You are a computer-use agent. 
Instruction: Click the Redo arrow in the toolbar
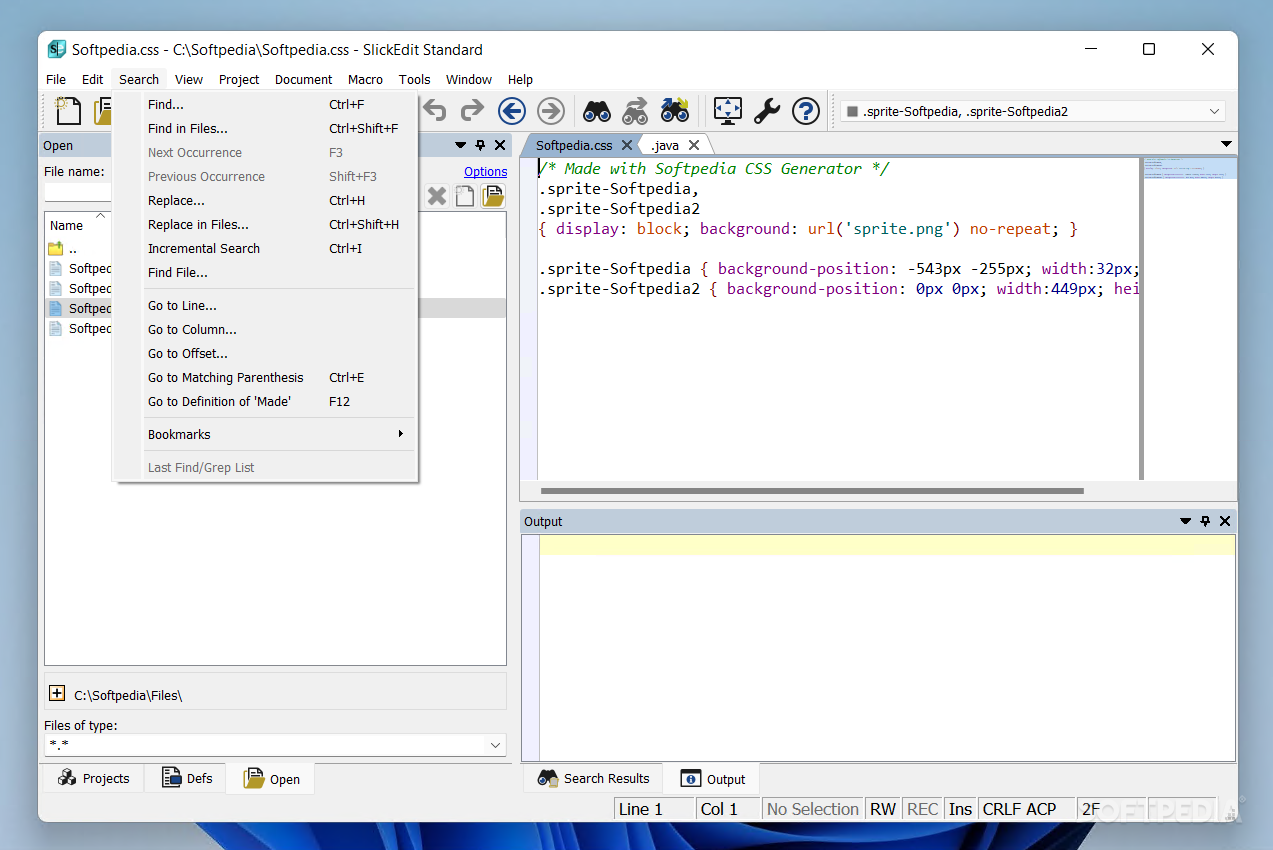click(472, 110)
